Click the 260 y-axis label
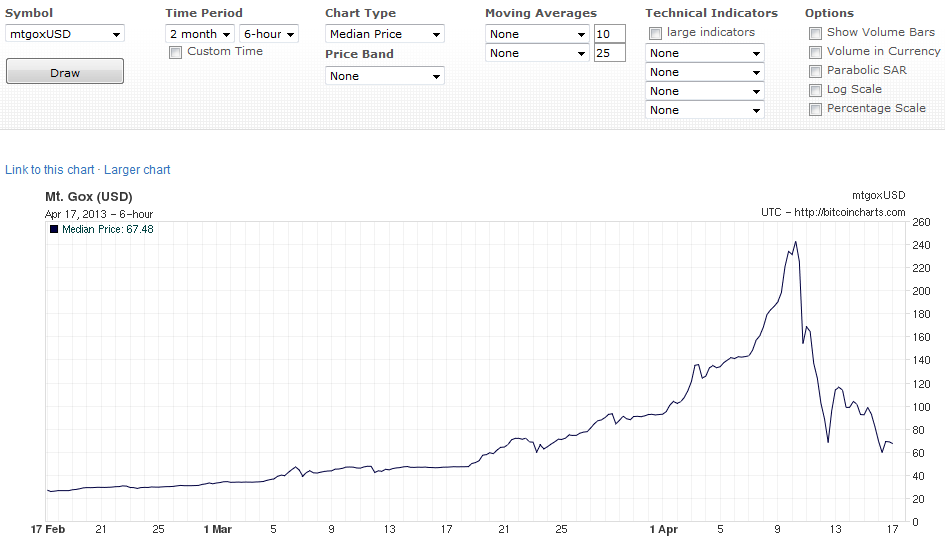945x547 pixels. (x=921, y=222)
